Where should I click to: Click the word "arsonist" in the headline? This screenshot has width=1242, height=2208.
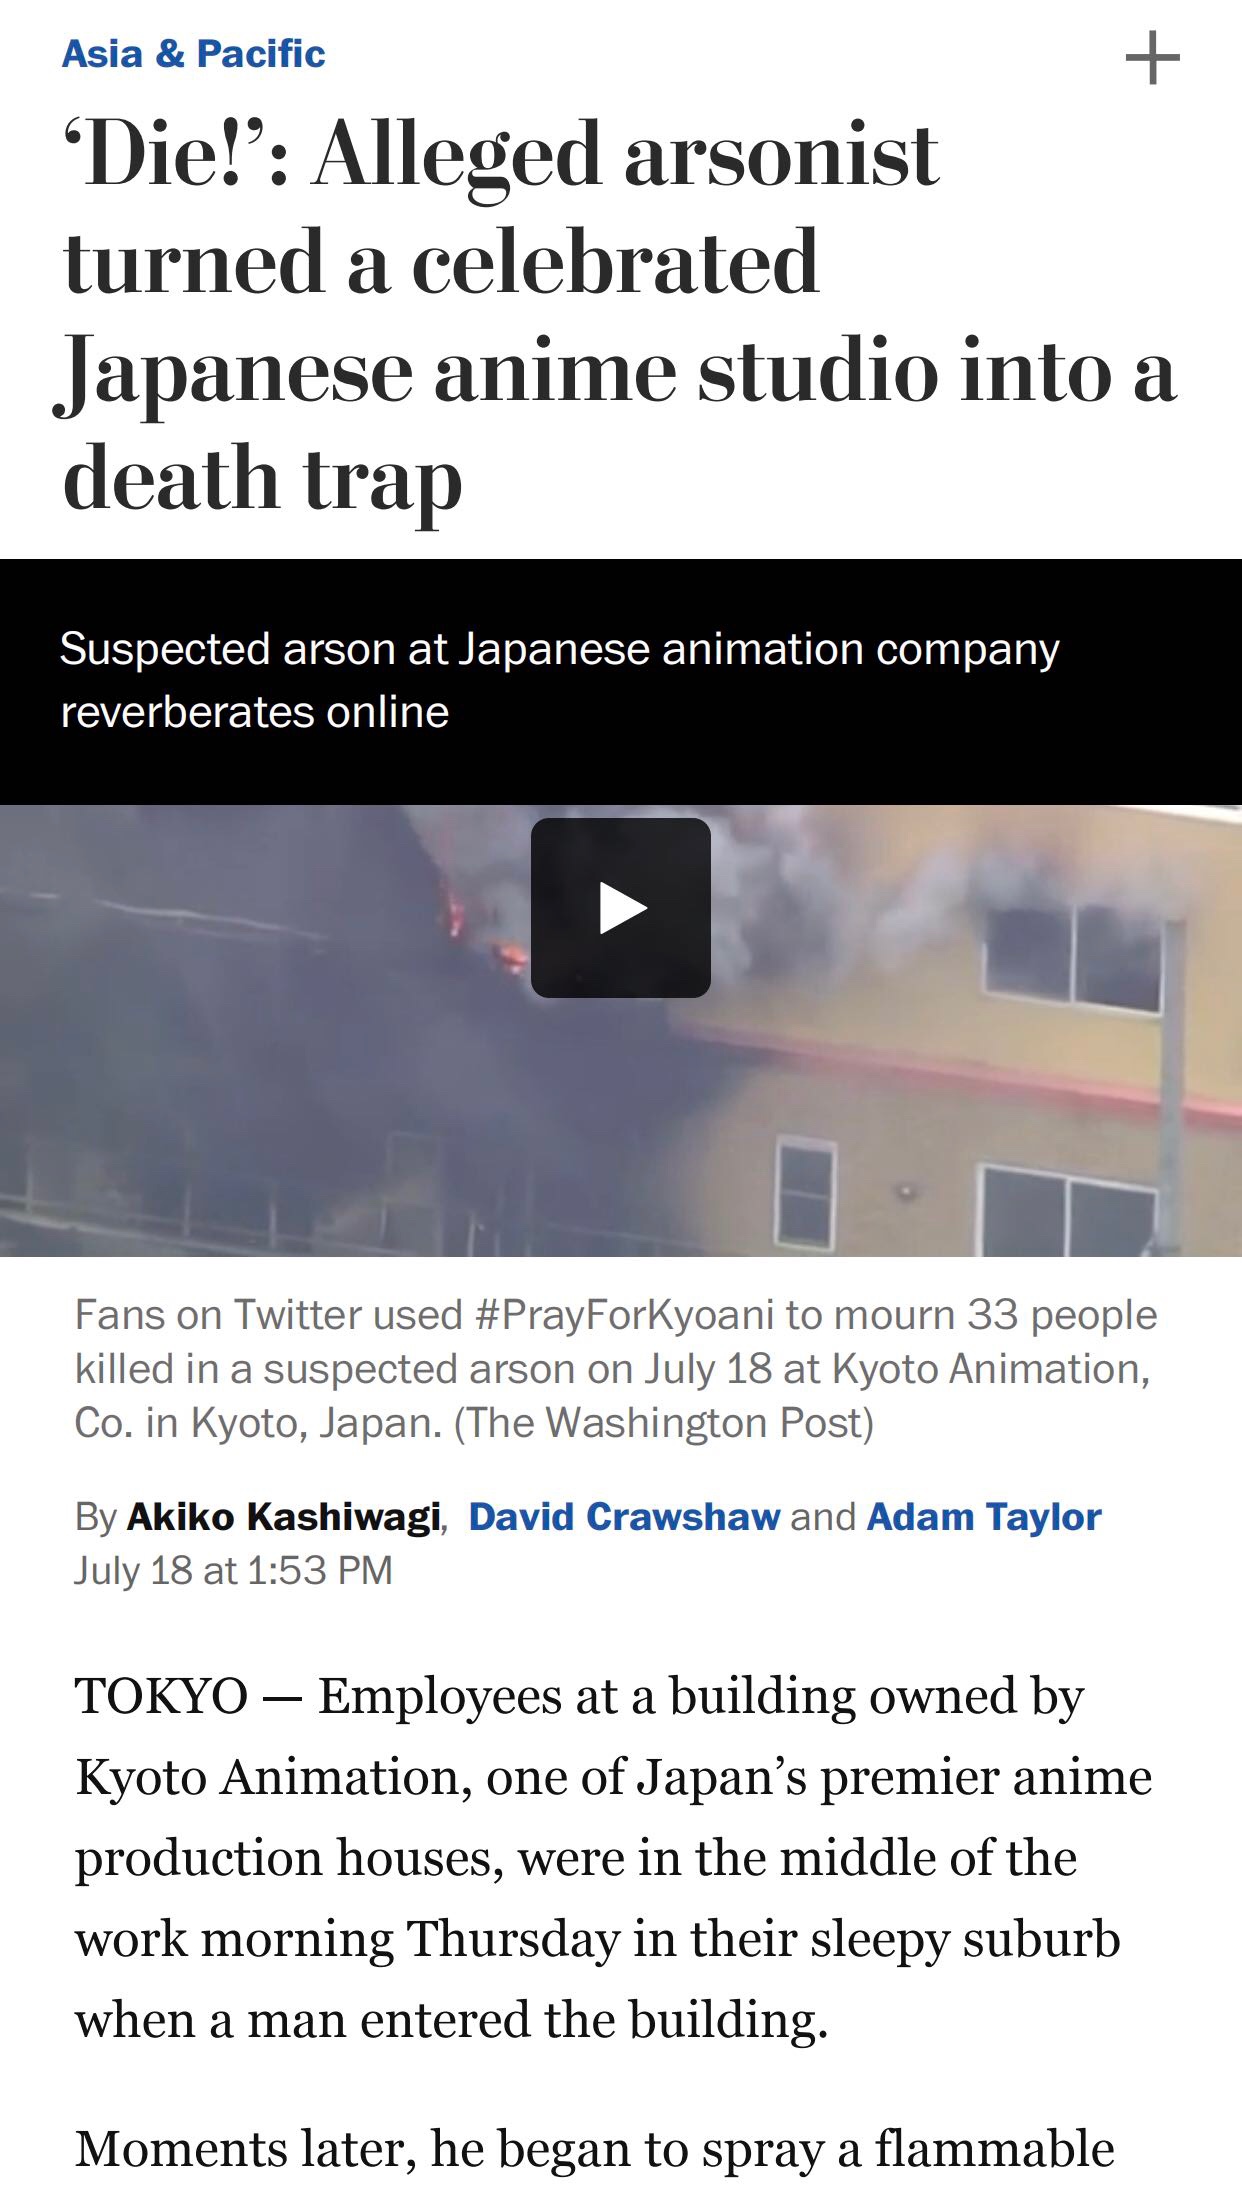pos(781,155)
